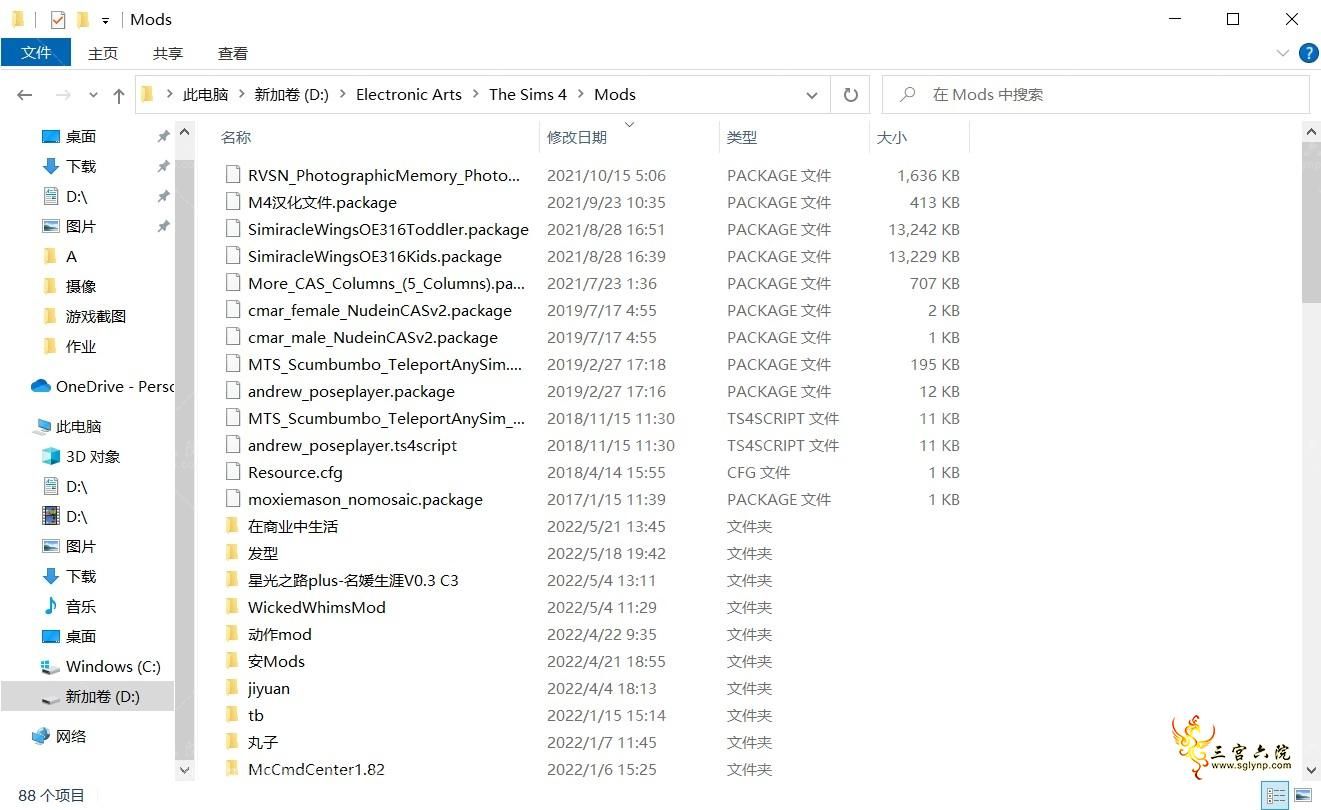Click the New Folder quick access icon
This screenshot has height=810, width=1321.
click(x=83, y=19)
